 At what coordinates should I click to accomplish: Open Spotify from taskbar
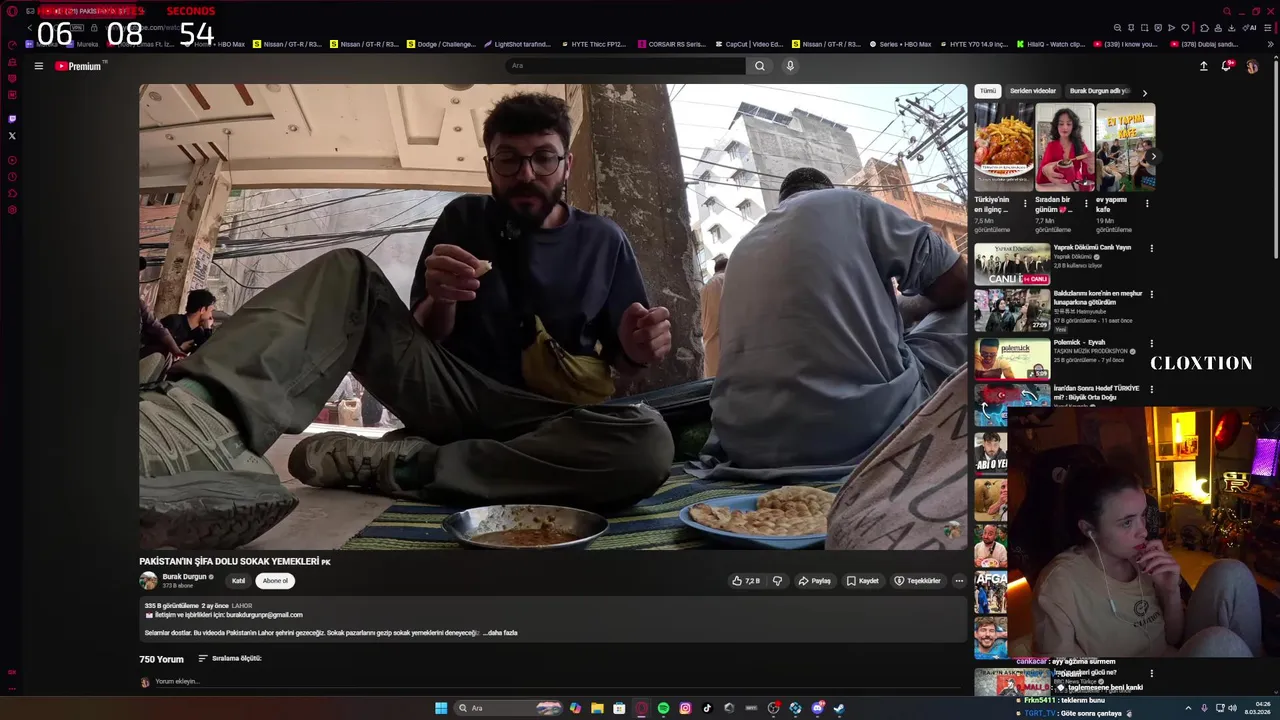663,708
